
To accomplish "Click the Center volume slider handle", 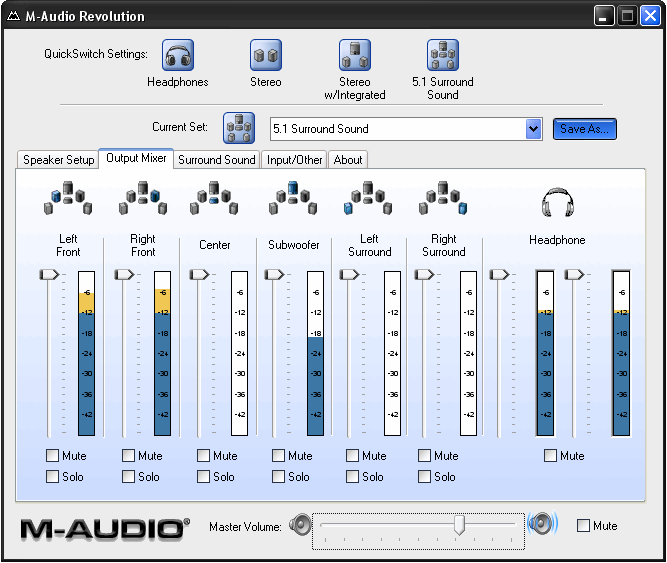I will click(x=199, y=275).
